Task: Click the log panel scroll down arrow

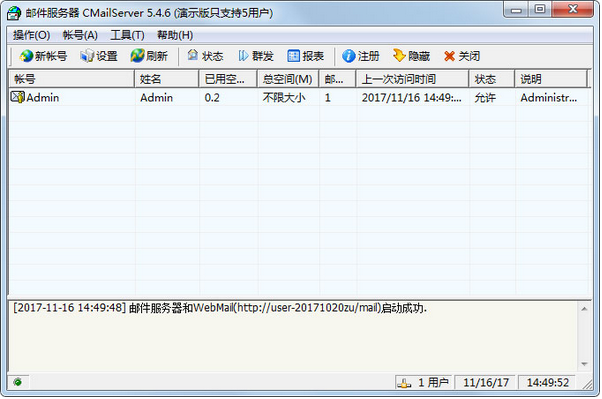Action: pyautogui.click(x=584, y=364)
